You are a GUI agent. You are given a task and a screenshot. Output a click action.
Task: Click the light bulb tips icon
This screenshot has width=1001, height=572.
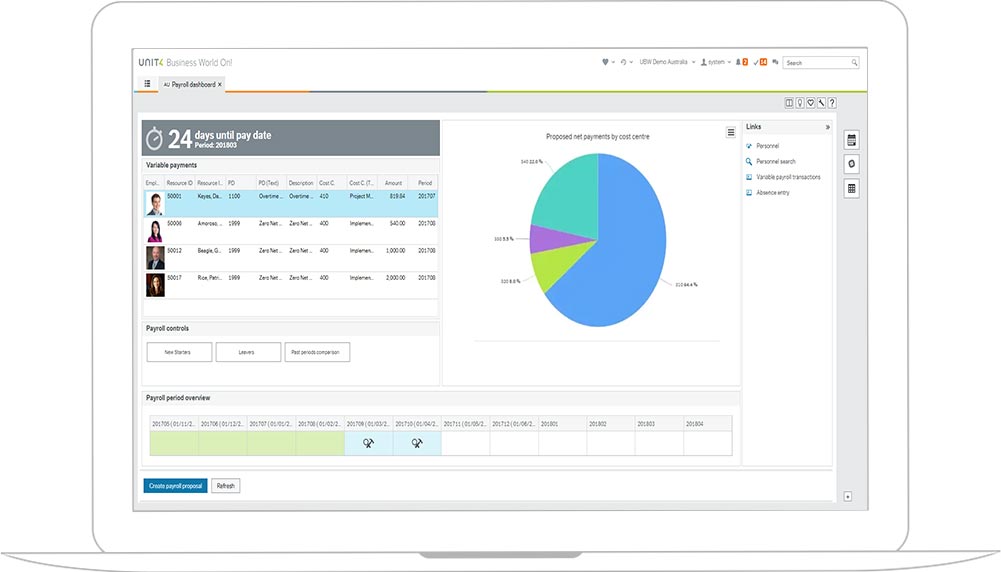800,103
